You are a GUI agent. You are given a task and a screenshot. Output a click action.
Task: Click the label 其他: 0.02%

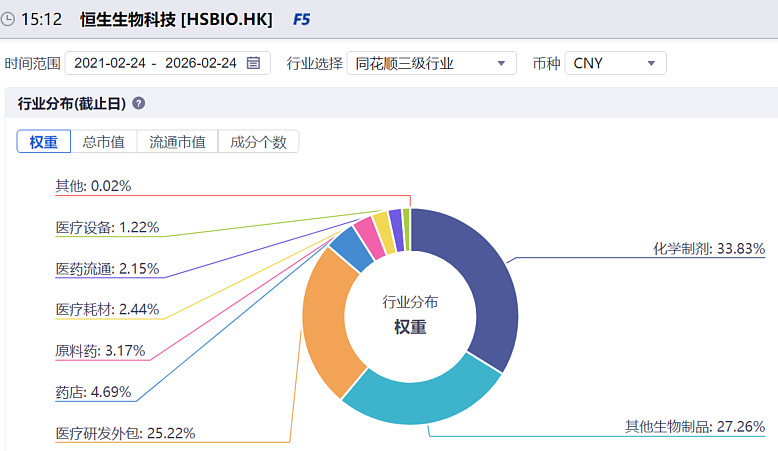93,186
